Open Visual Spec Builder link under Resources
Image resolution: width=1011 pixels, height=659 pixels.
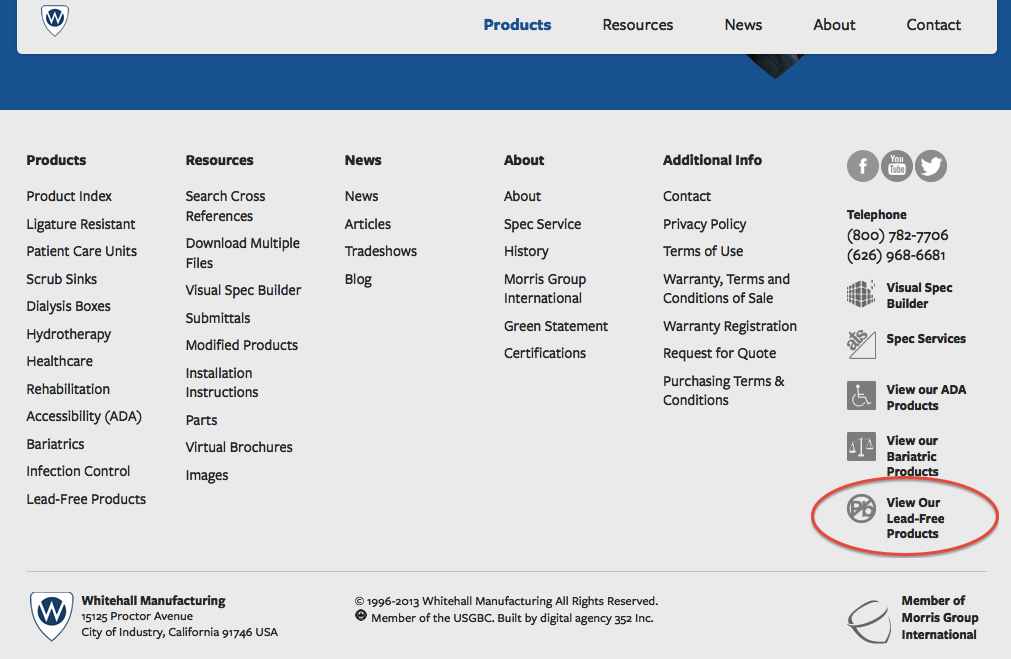243,290
